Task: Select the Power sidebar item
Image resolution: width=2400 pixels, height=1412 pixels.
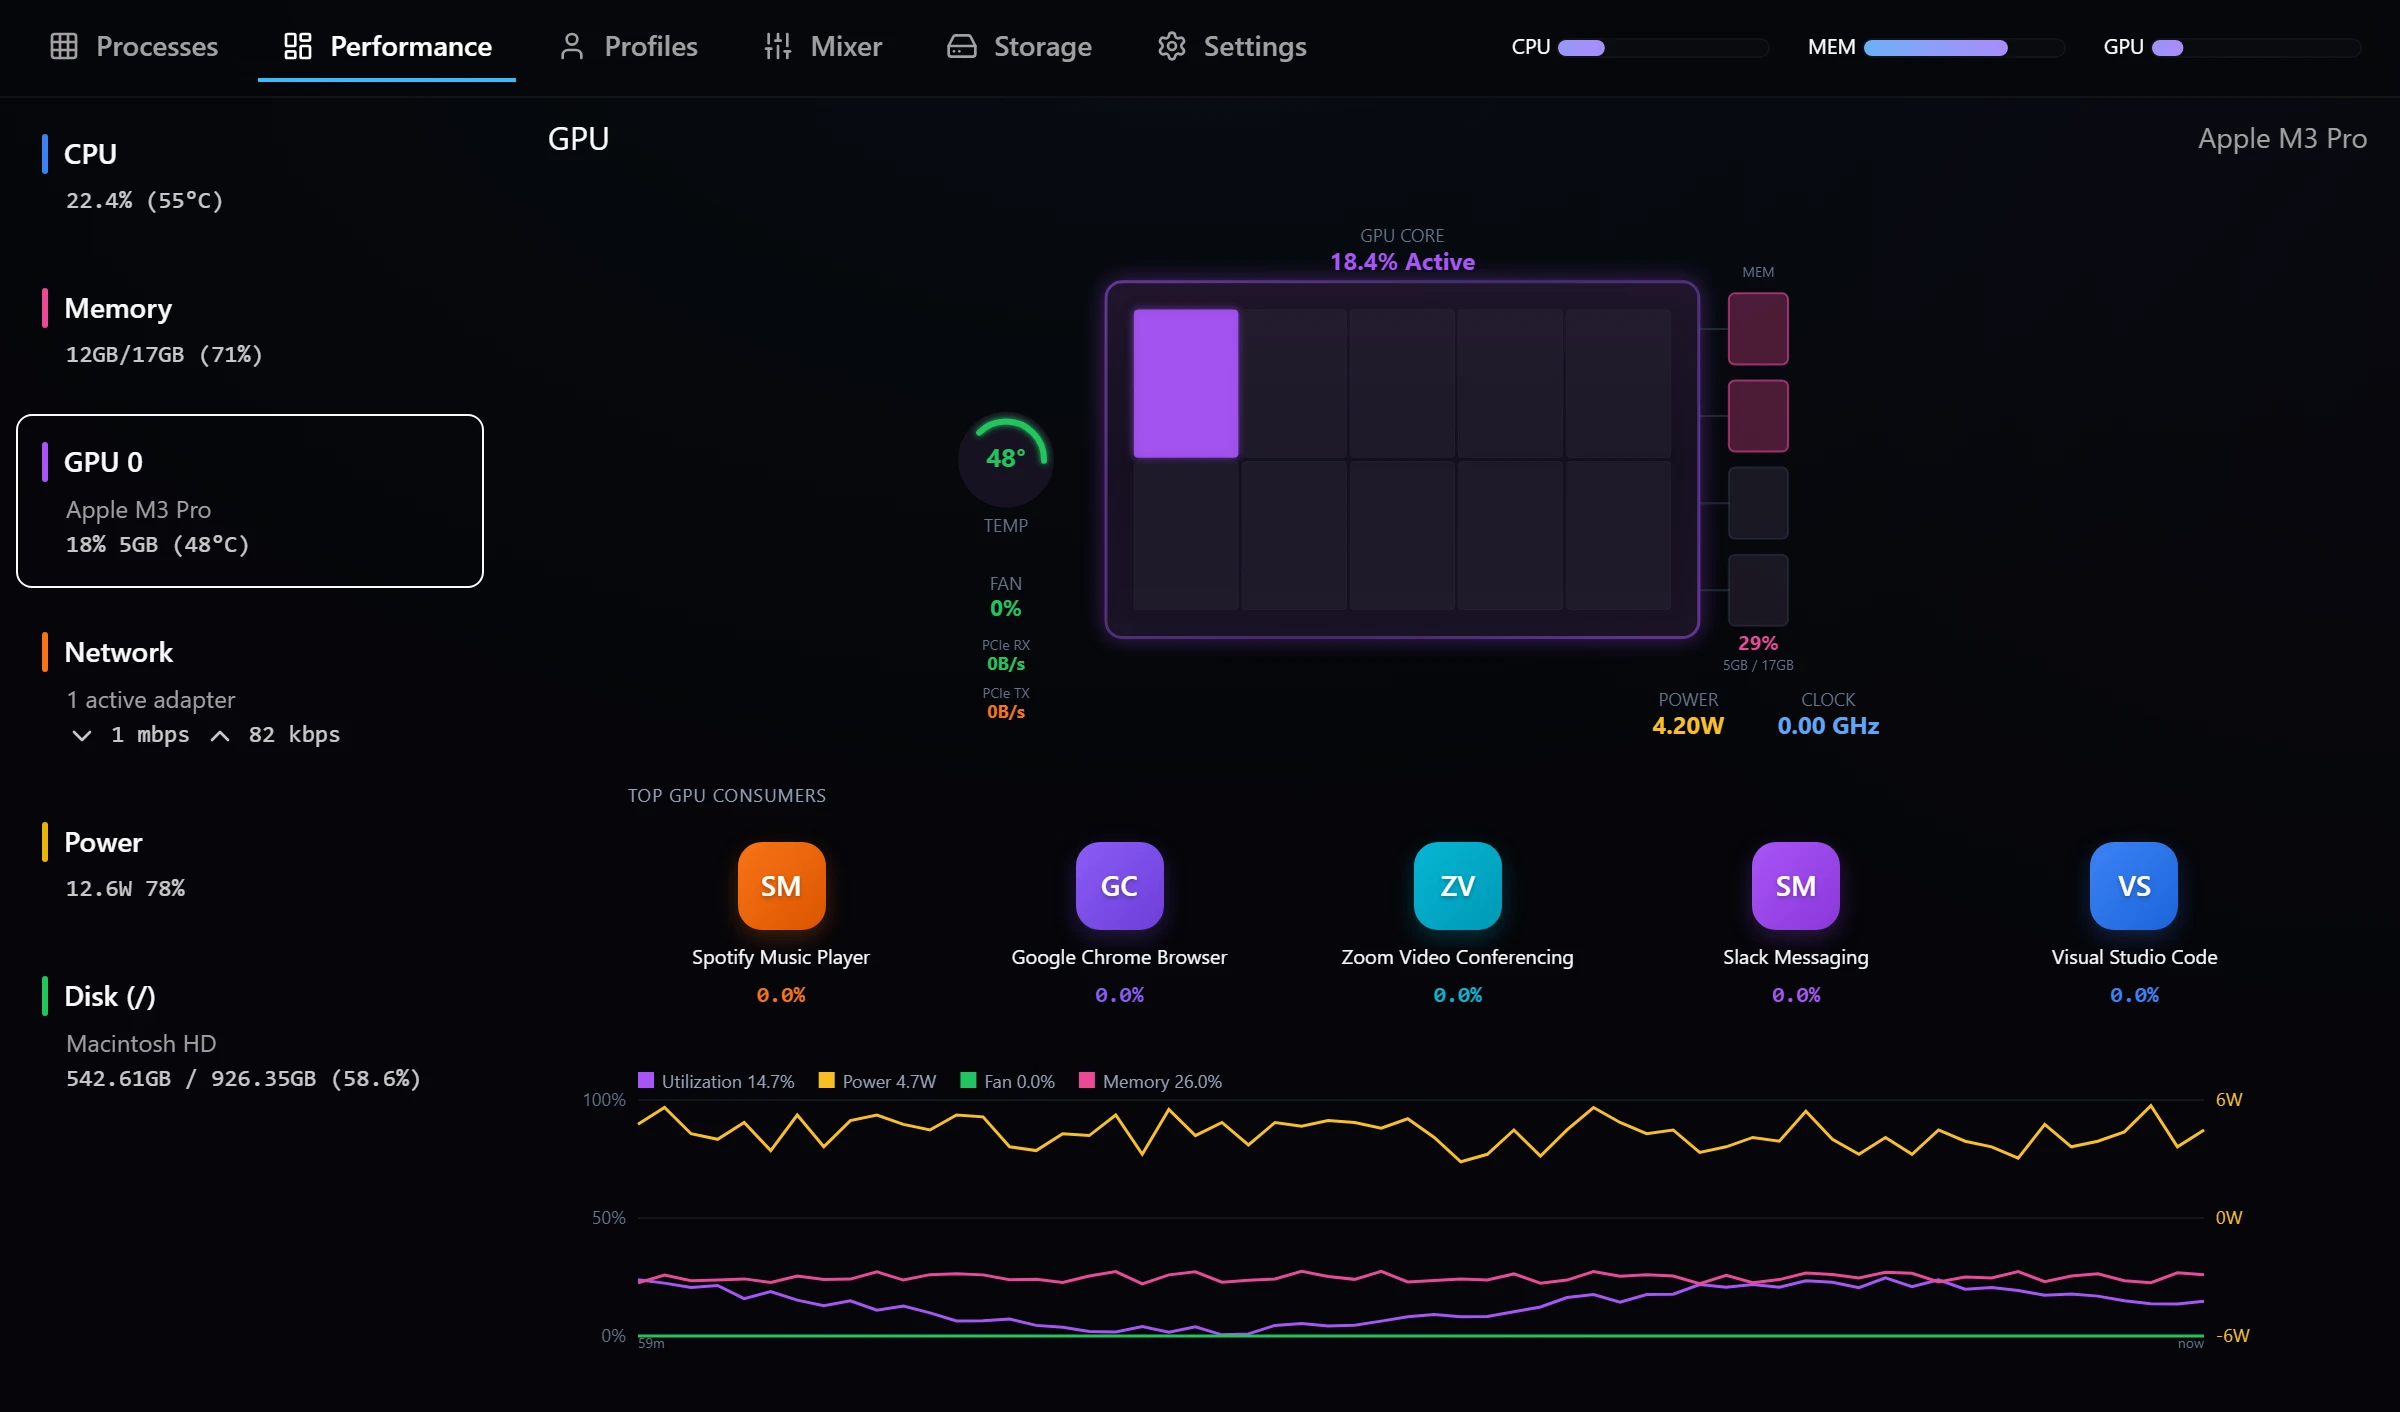Action: [250, 864]
